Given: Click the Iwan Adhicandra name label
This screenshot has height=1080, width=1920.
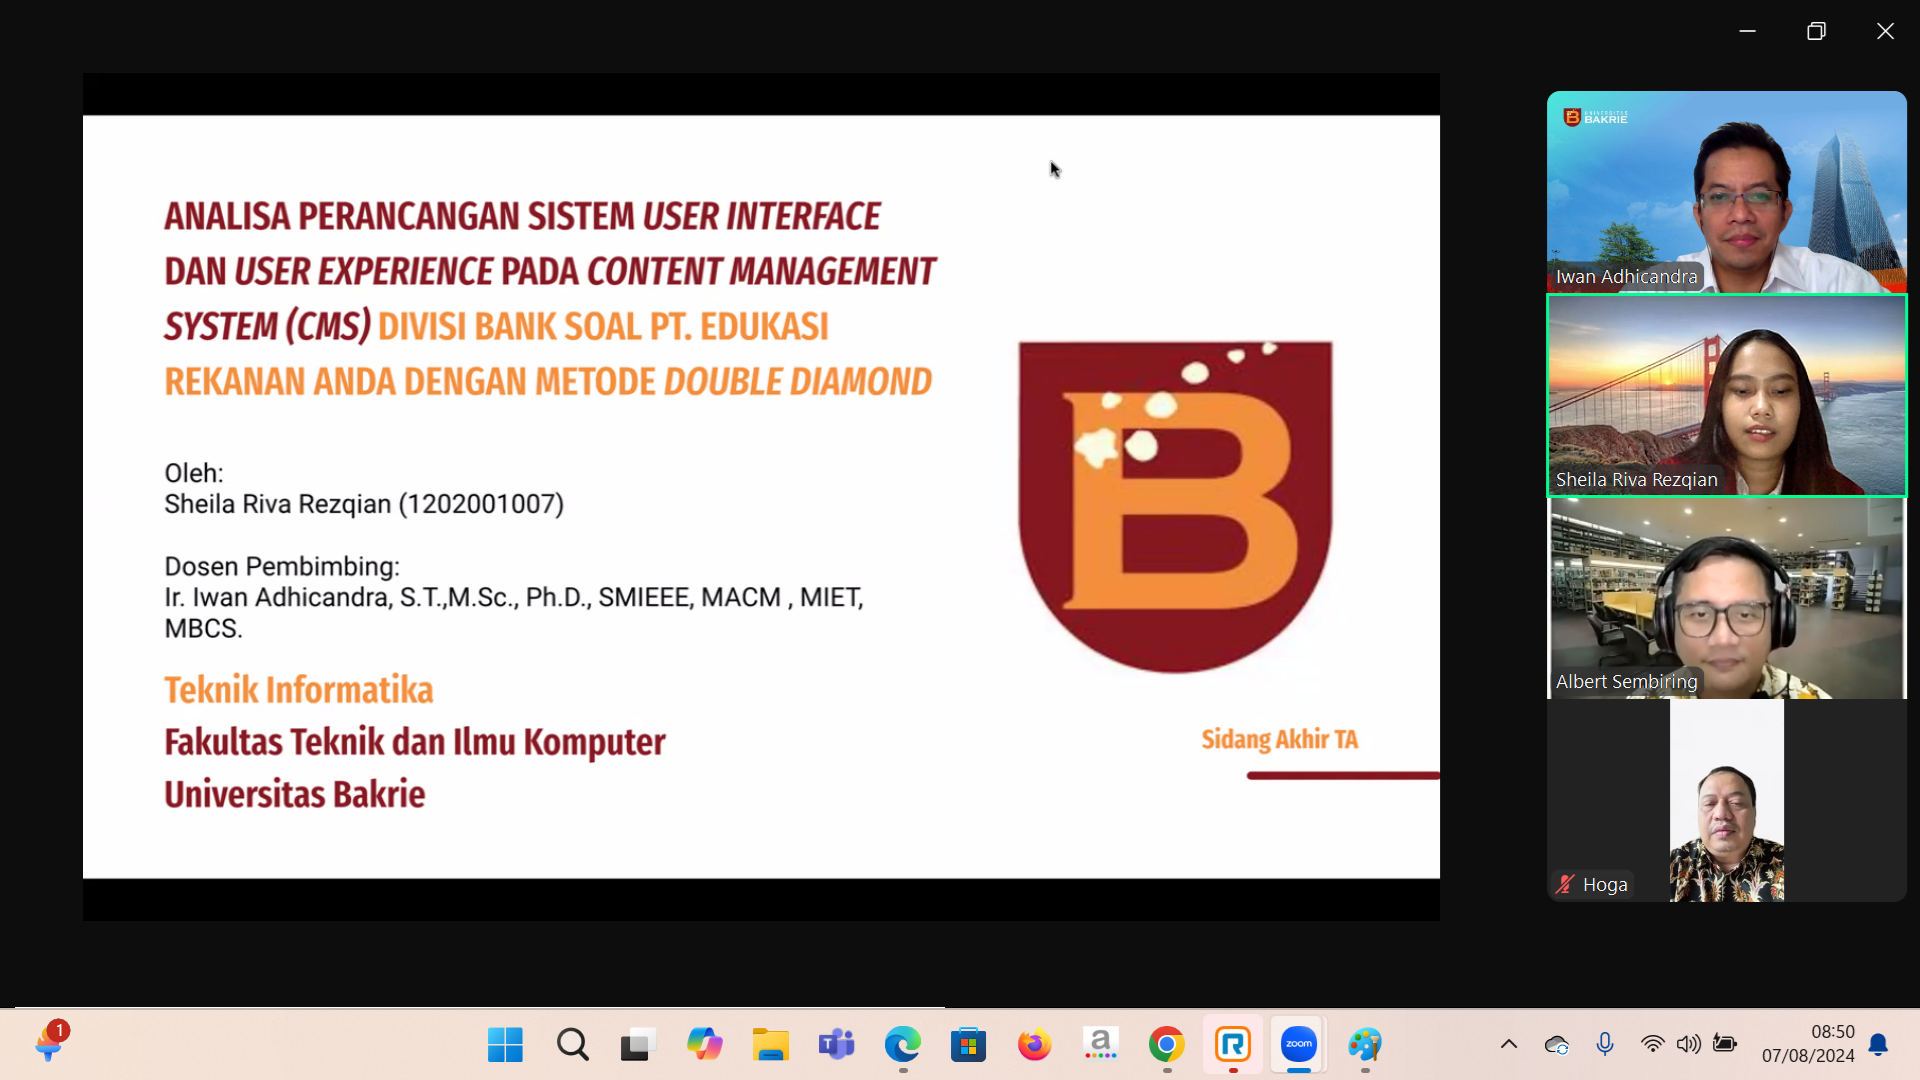Looking at the screenshot, I should [1626, 277].
